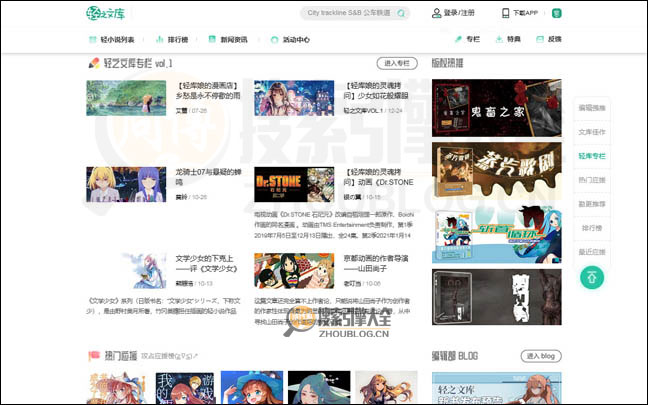Click the news icon beside 新闻资讯
Viewport: 648px width, 405px height.
(212, 39)
